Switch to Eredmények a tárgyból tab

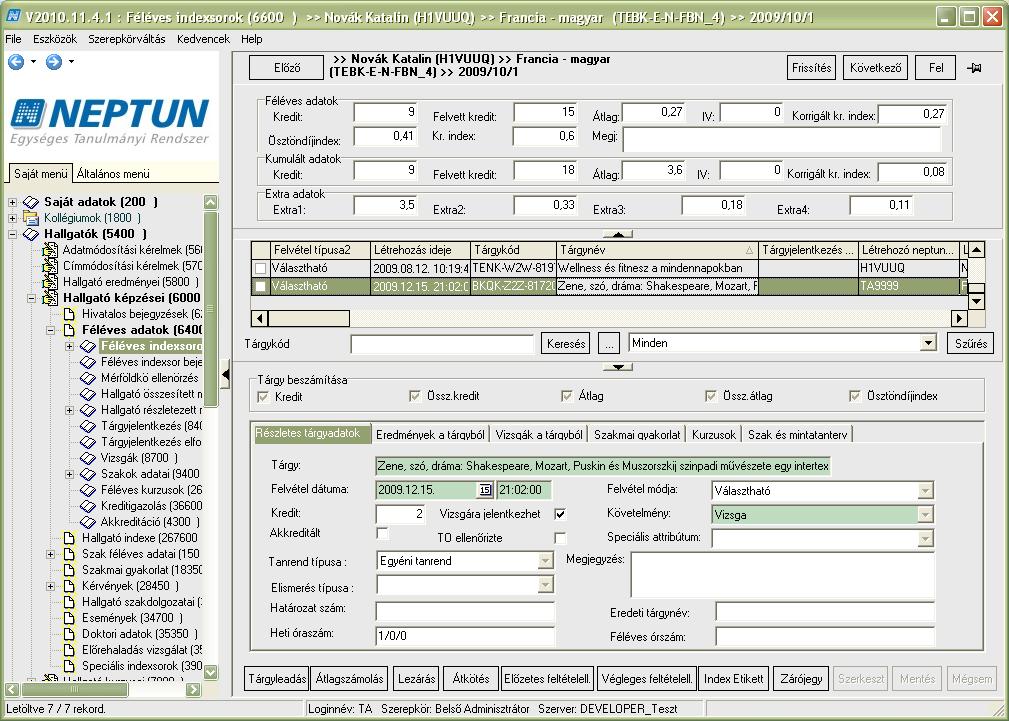click(430, 435)
